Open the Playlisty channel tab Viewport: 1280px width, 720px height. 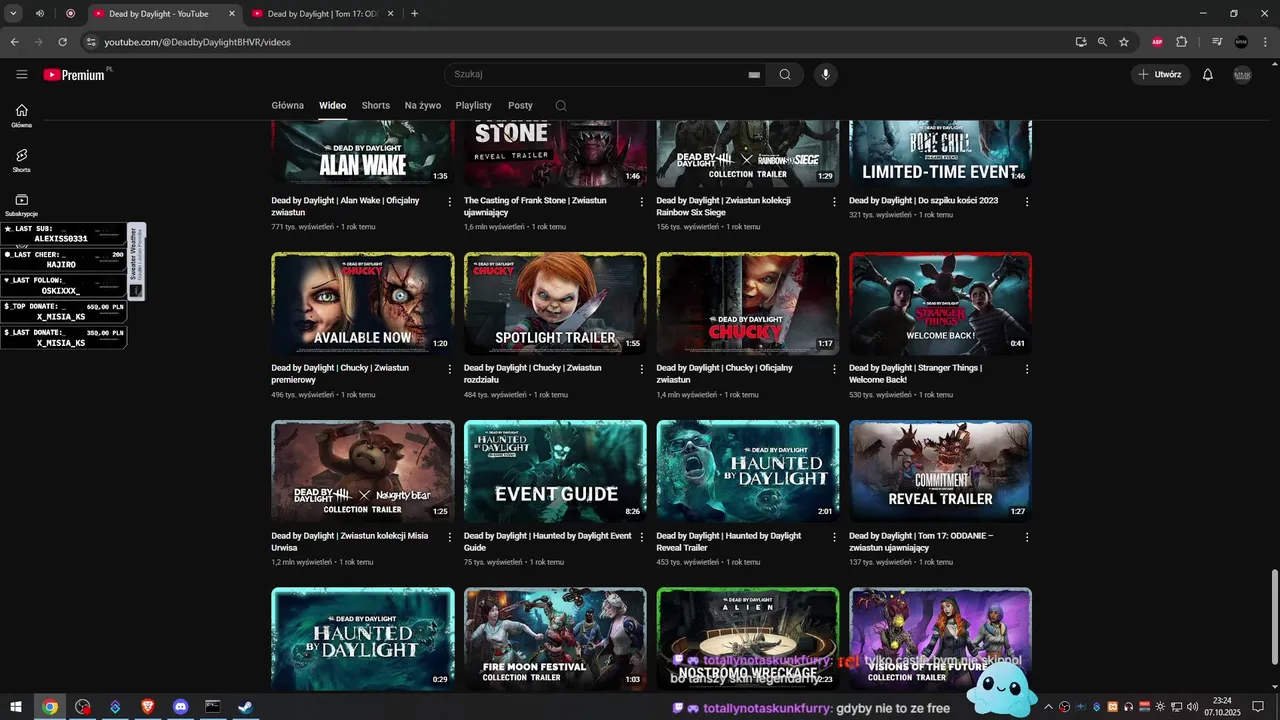(x=474, y=105)
